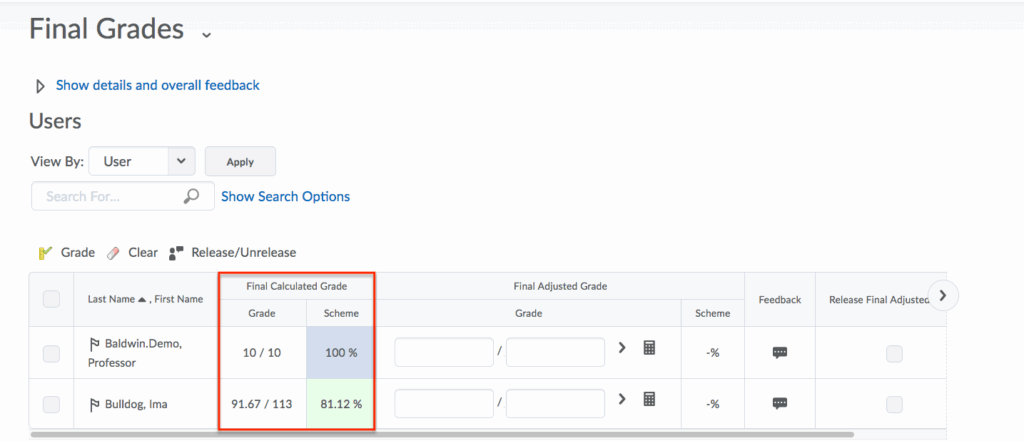Click the Clear eraser action
The image size is (1024, 441).
pos(132,253)
